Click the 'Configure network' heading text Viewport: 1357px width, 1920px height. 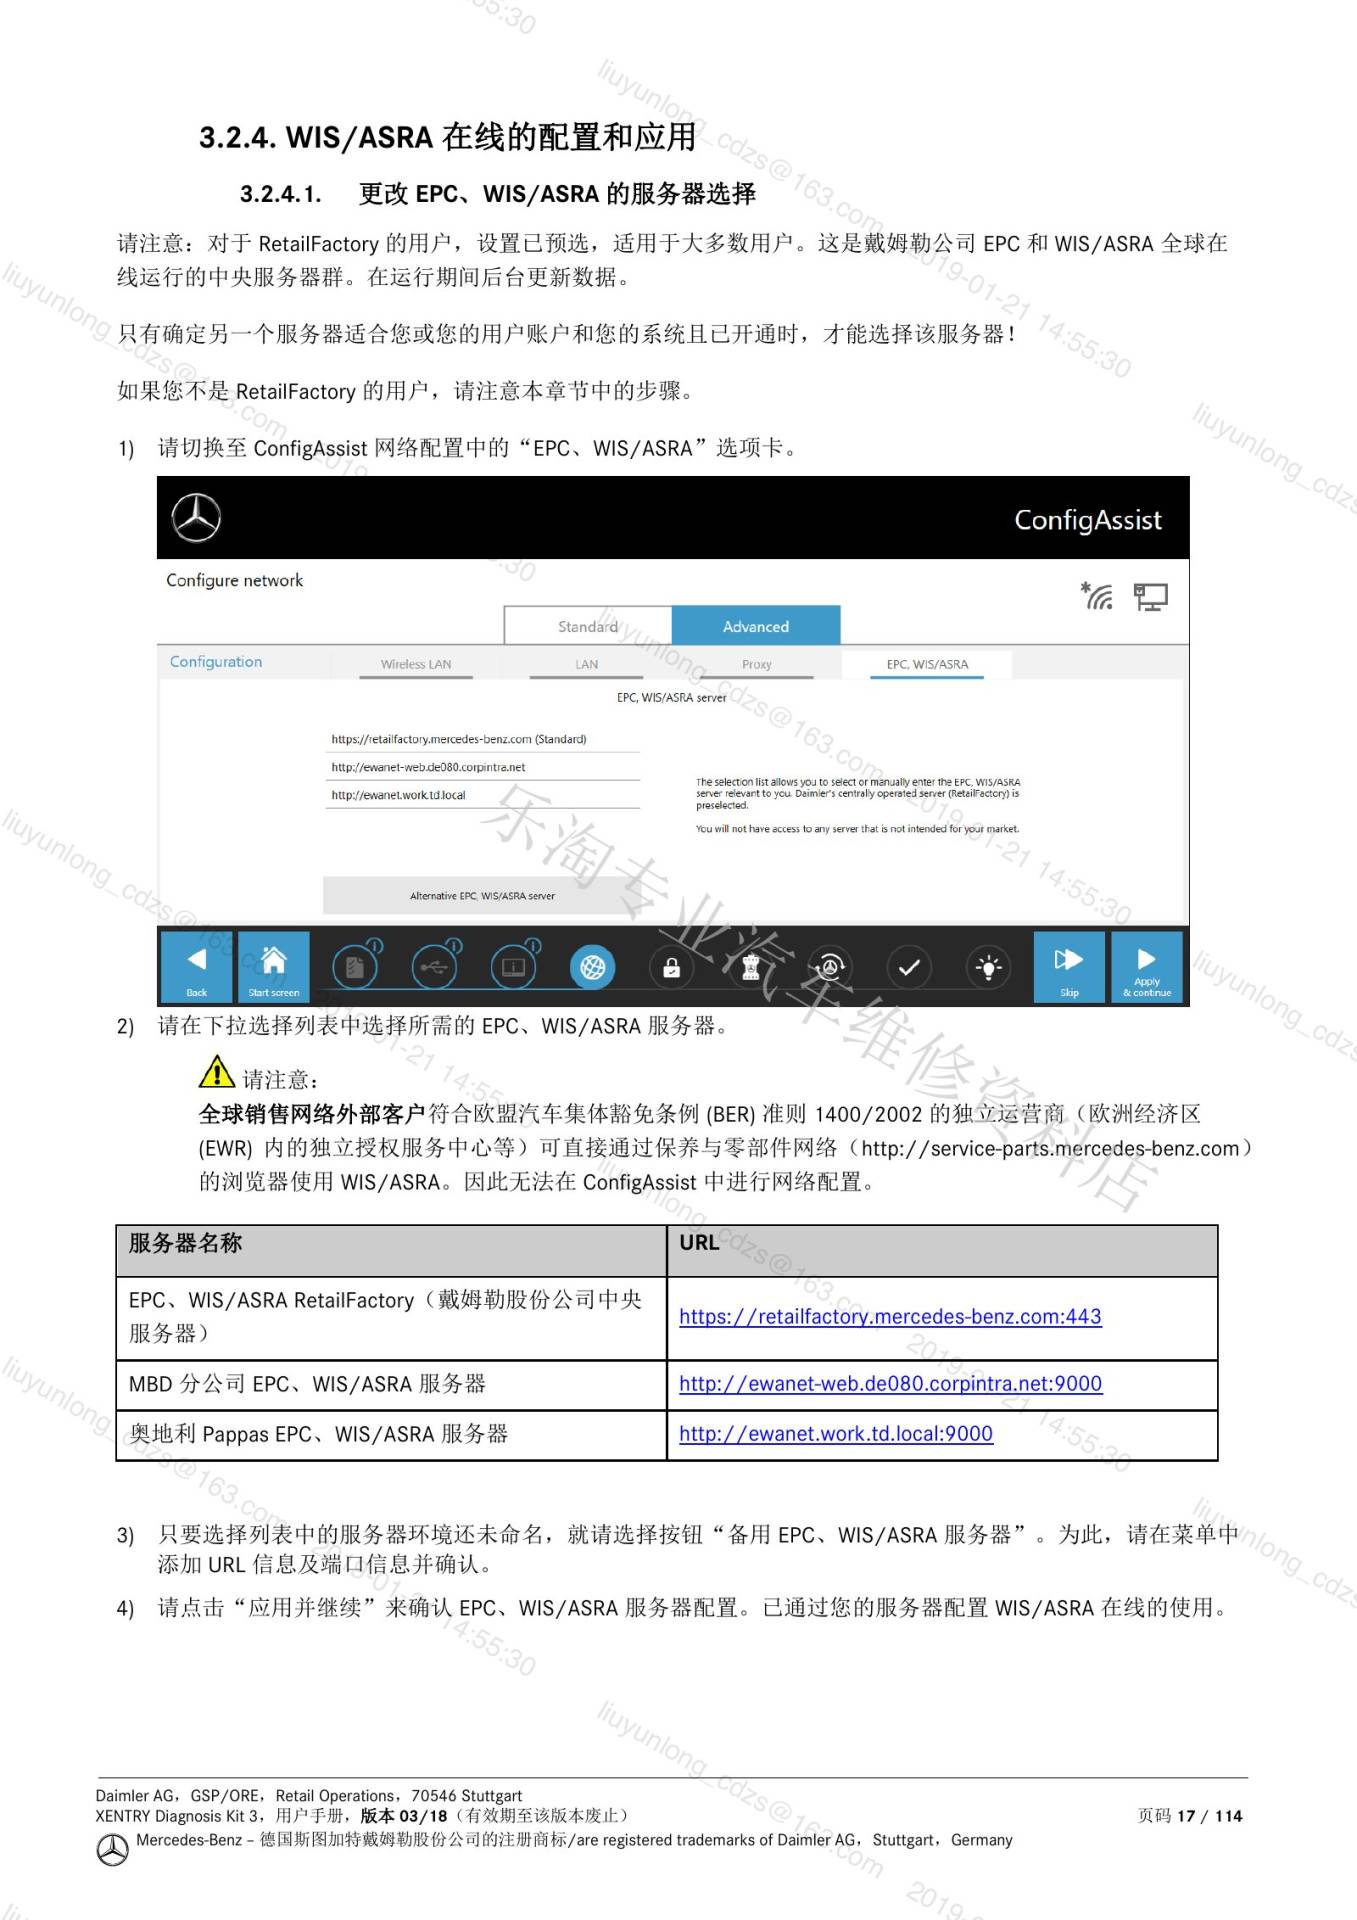pyautogui.click(x=234, y=580)
